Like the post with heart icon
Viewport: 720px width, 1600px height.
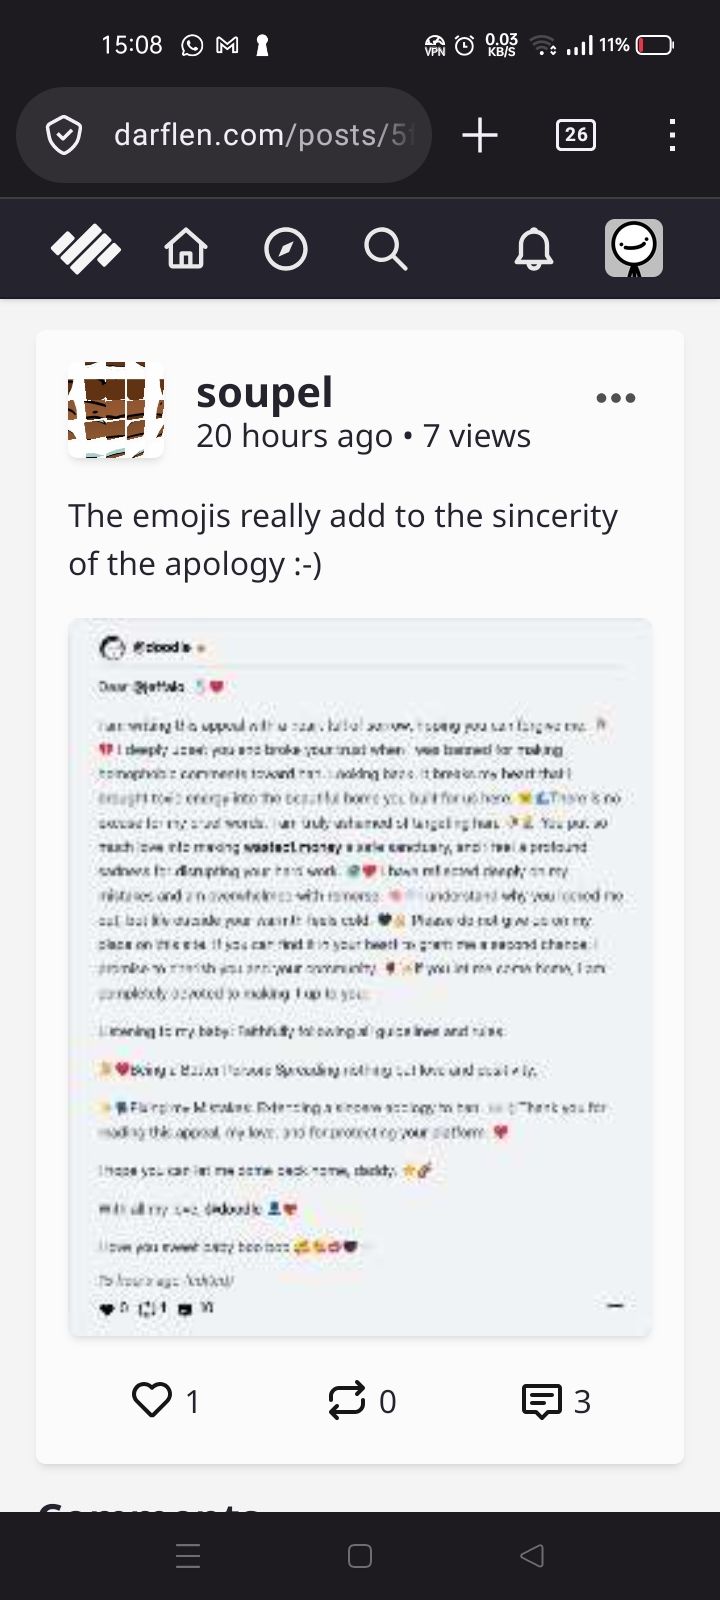click(152, 1400)
